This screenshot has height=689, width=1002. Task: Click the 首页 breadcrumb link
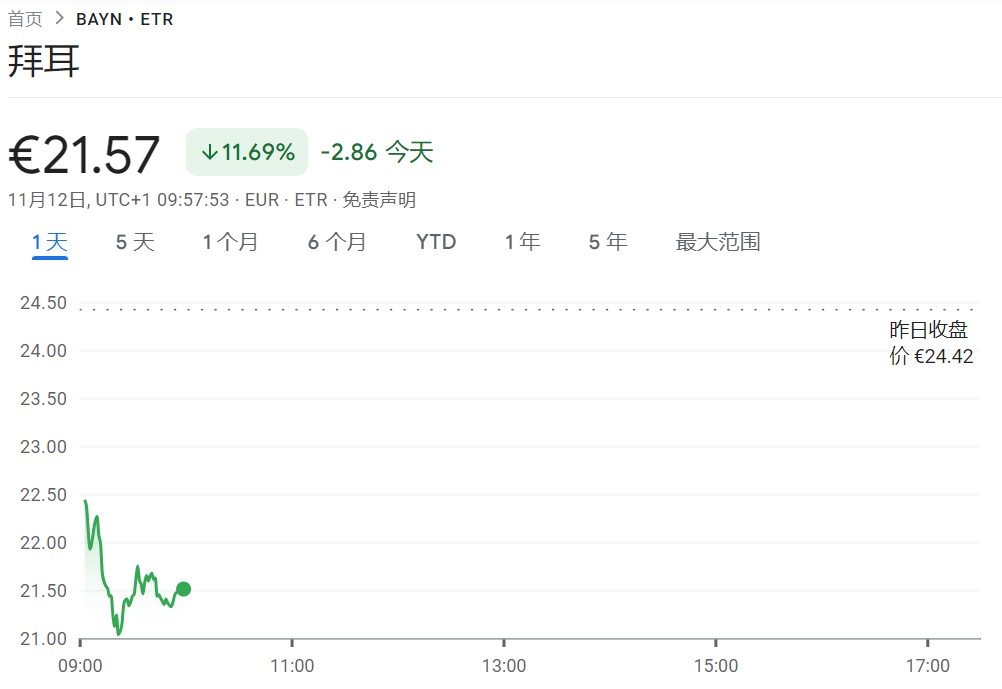(25, 19)
